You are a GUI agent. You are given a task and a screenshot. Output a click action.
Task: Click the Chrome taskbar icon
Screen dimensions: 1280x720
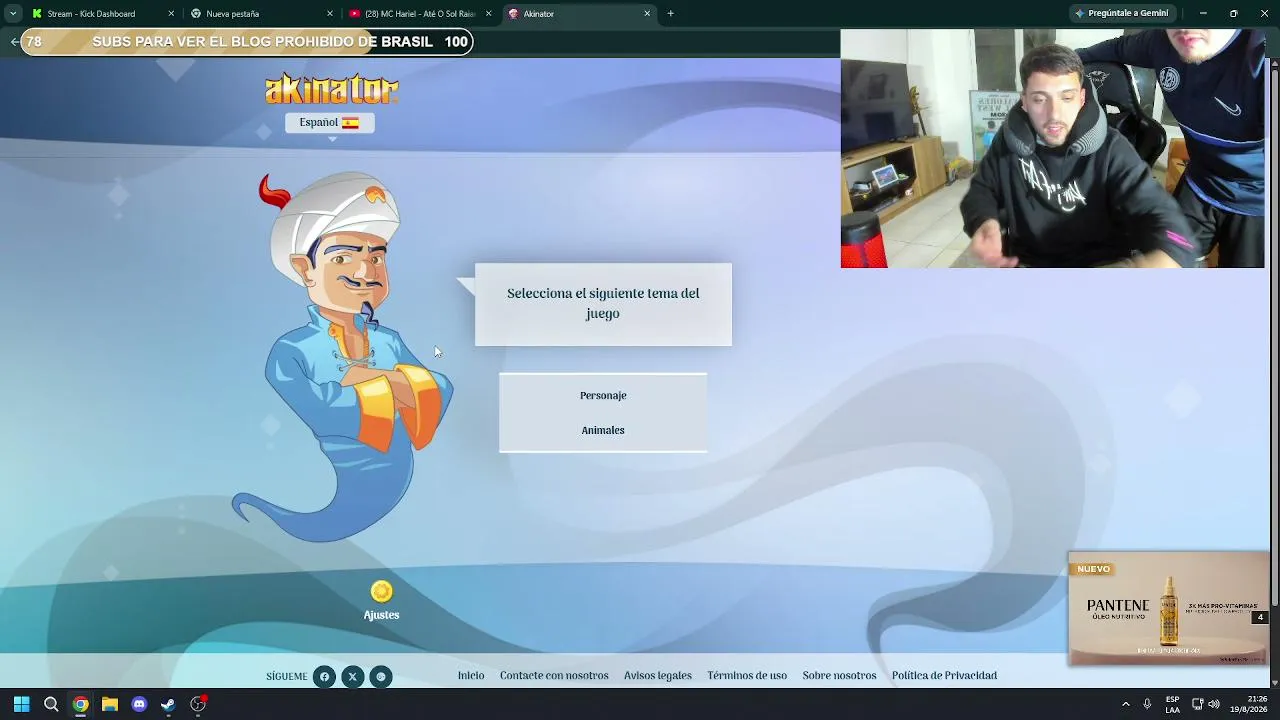(x=80, y=704)
